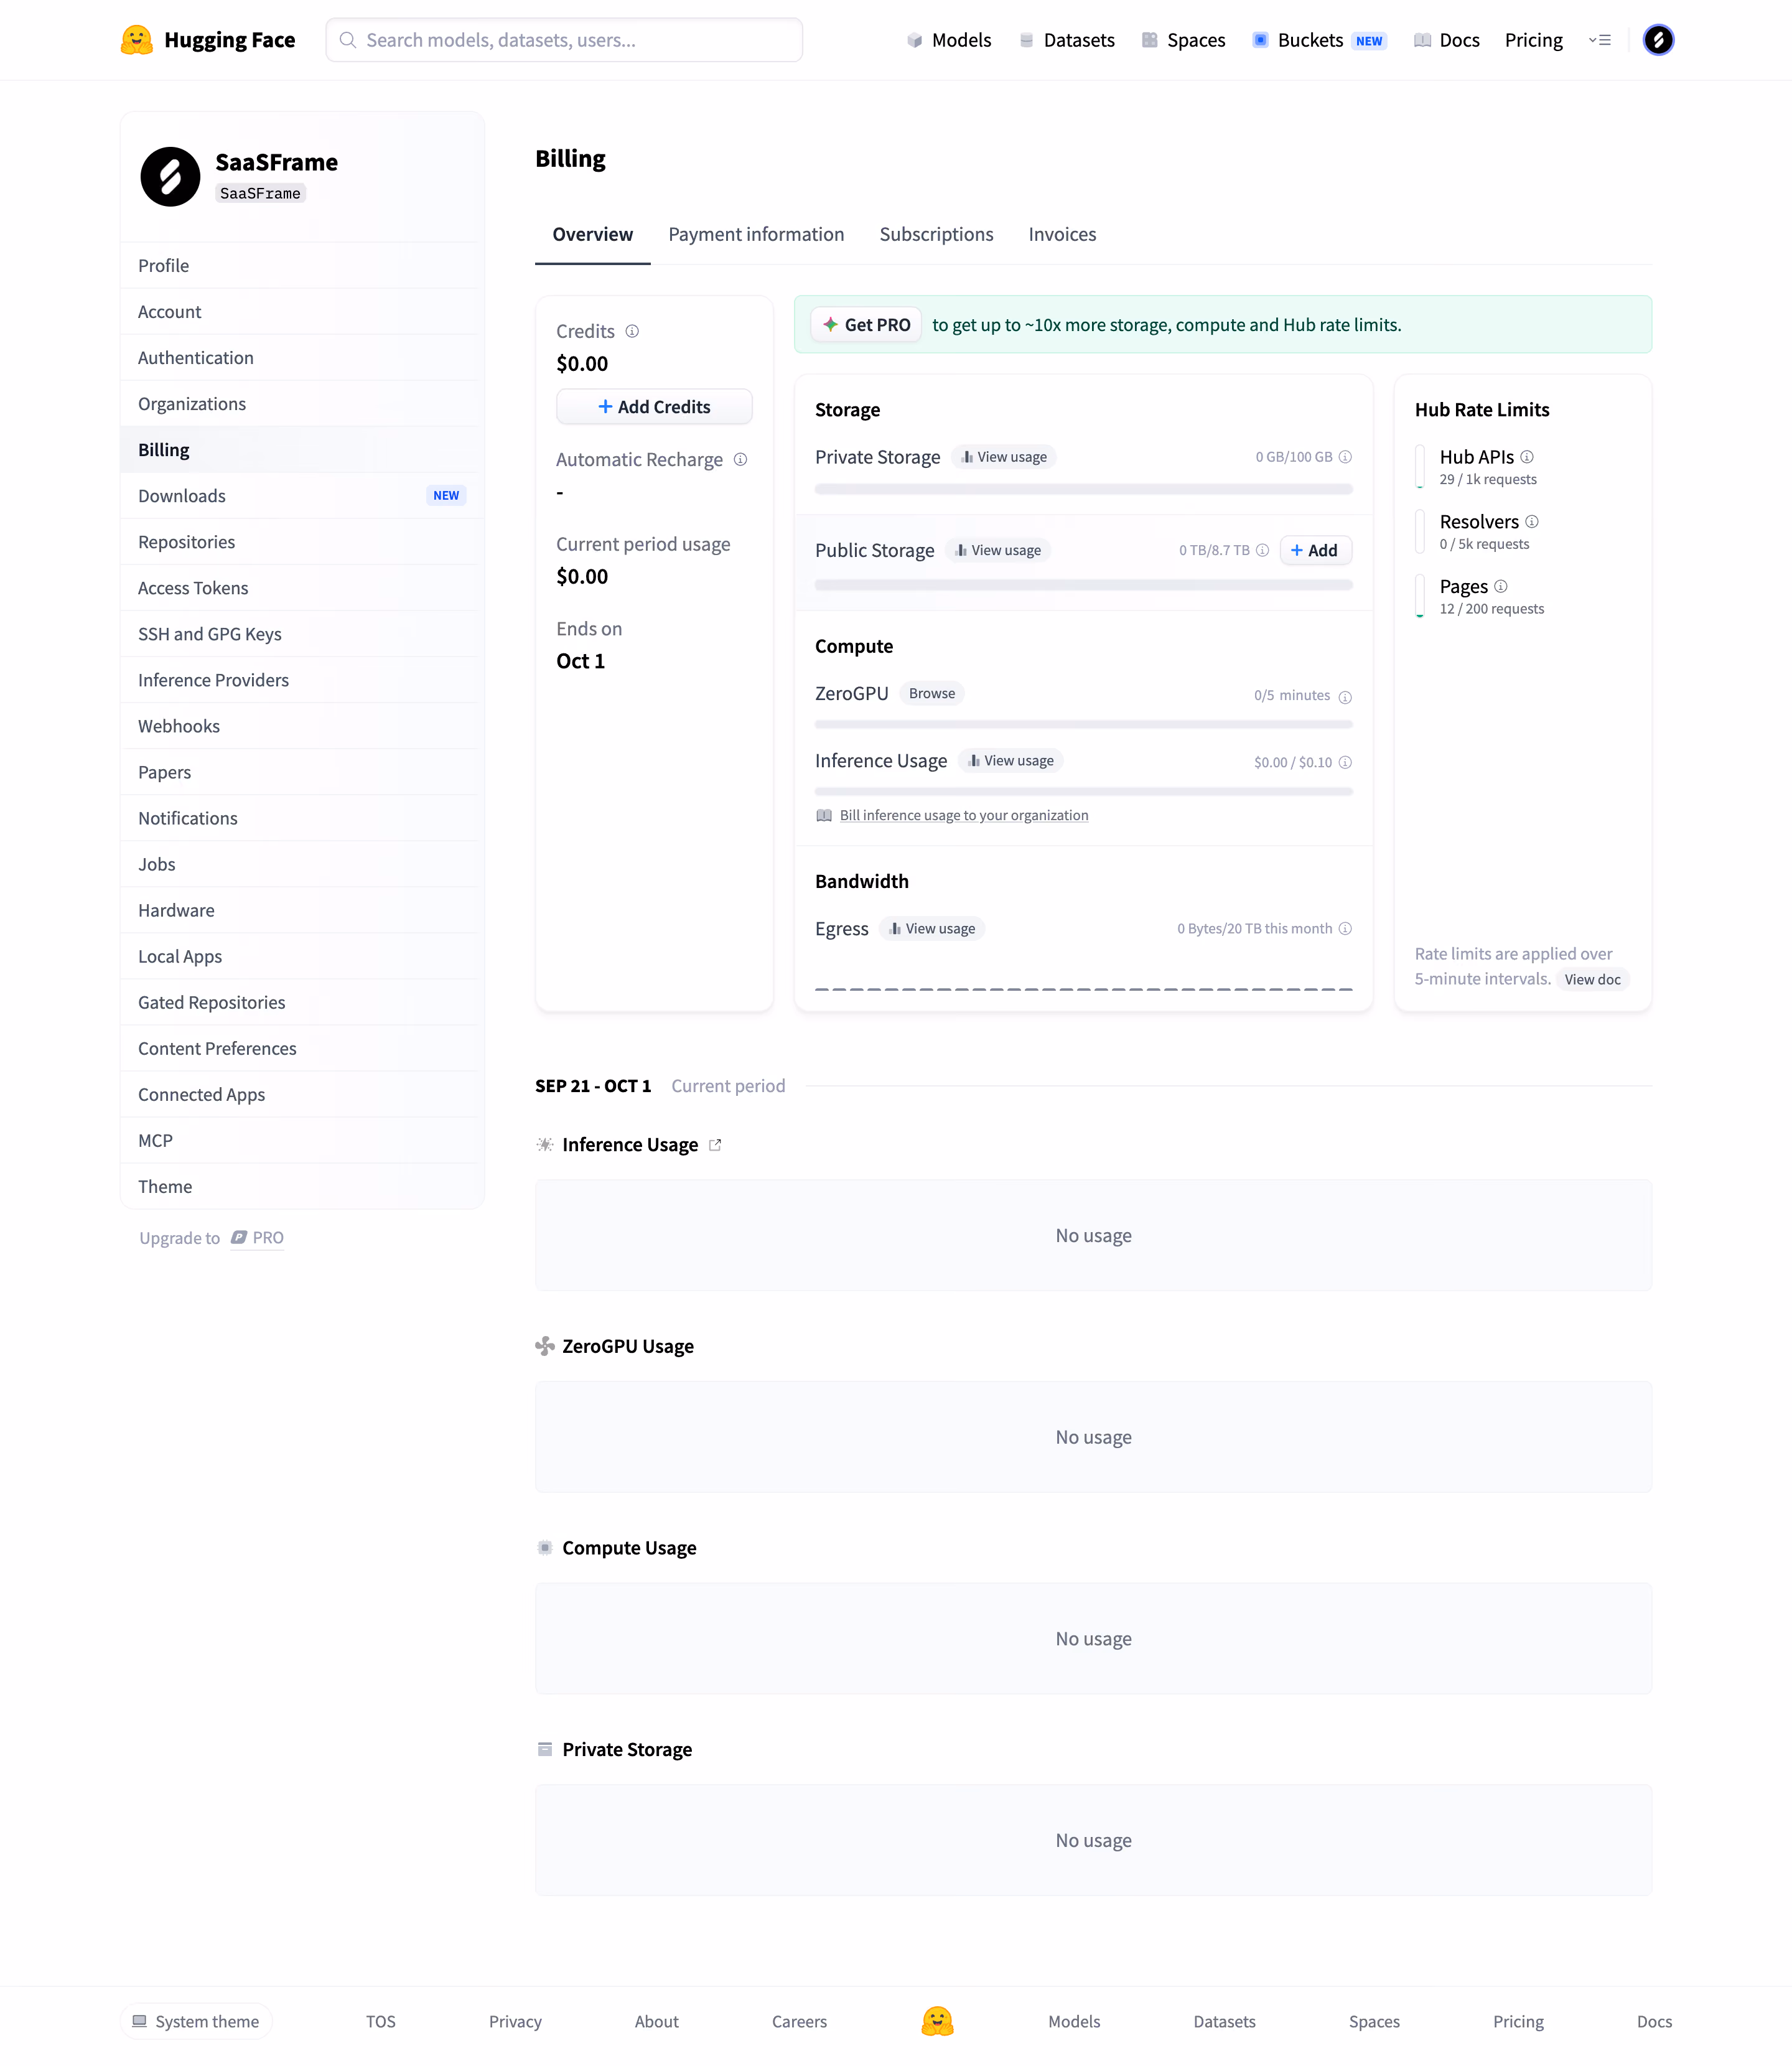This screenshot has width=1792, height=2066.
Task: Click the footer Hugging Face emoji
Action: tap(937, 2021)
